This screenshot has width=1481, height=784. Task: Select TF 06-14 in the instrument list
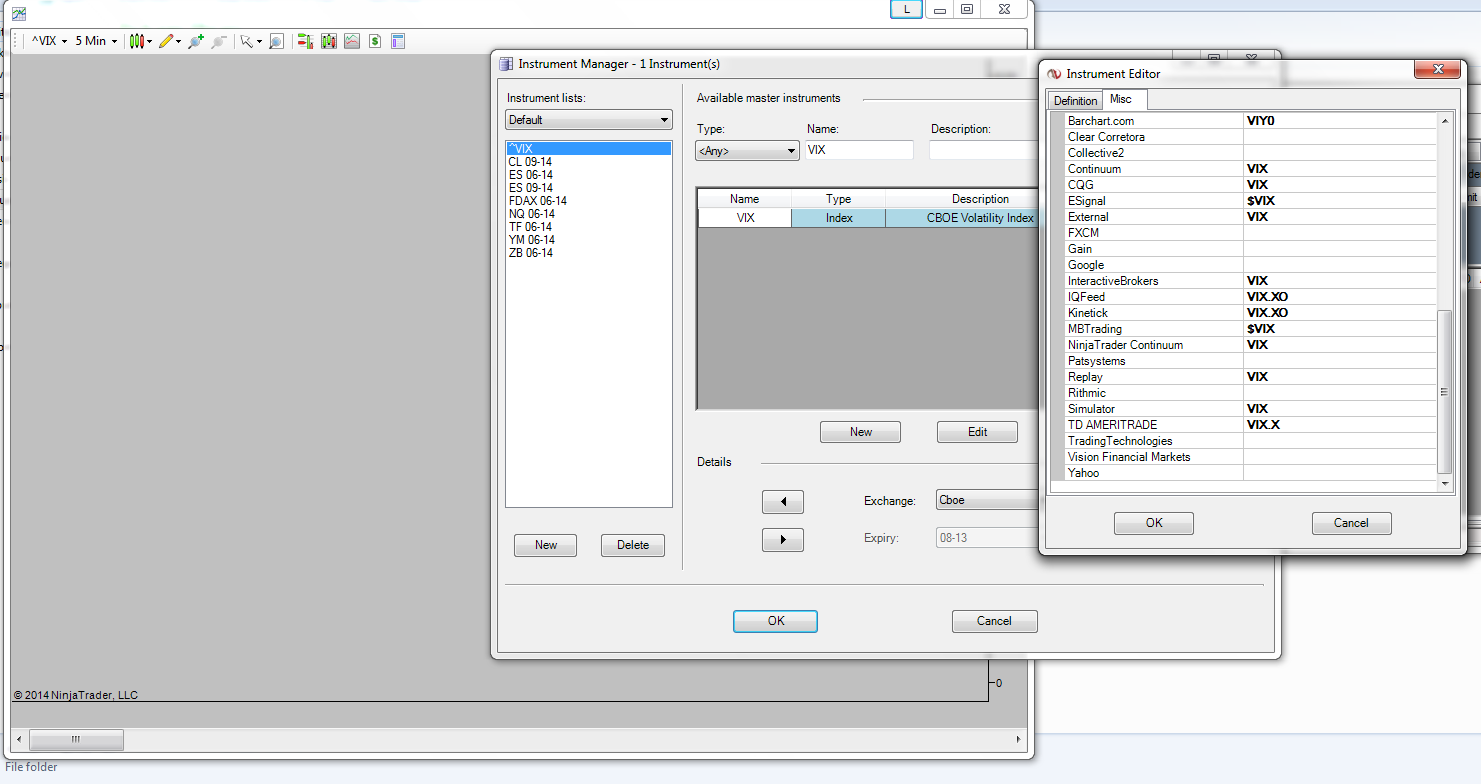pyautogui.click(x=530, y=227)
